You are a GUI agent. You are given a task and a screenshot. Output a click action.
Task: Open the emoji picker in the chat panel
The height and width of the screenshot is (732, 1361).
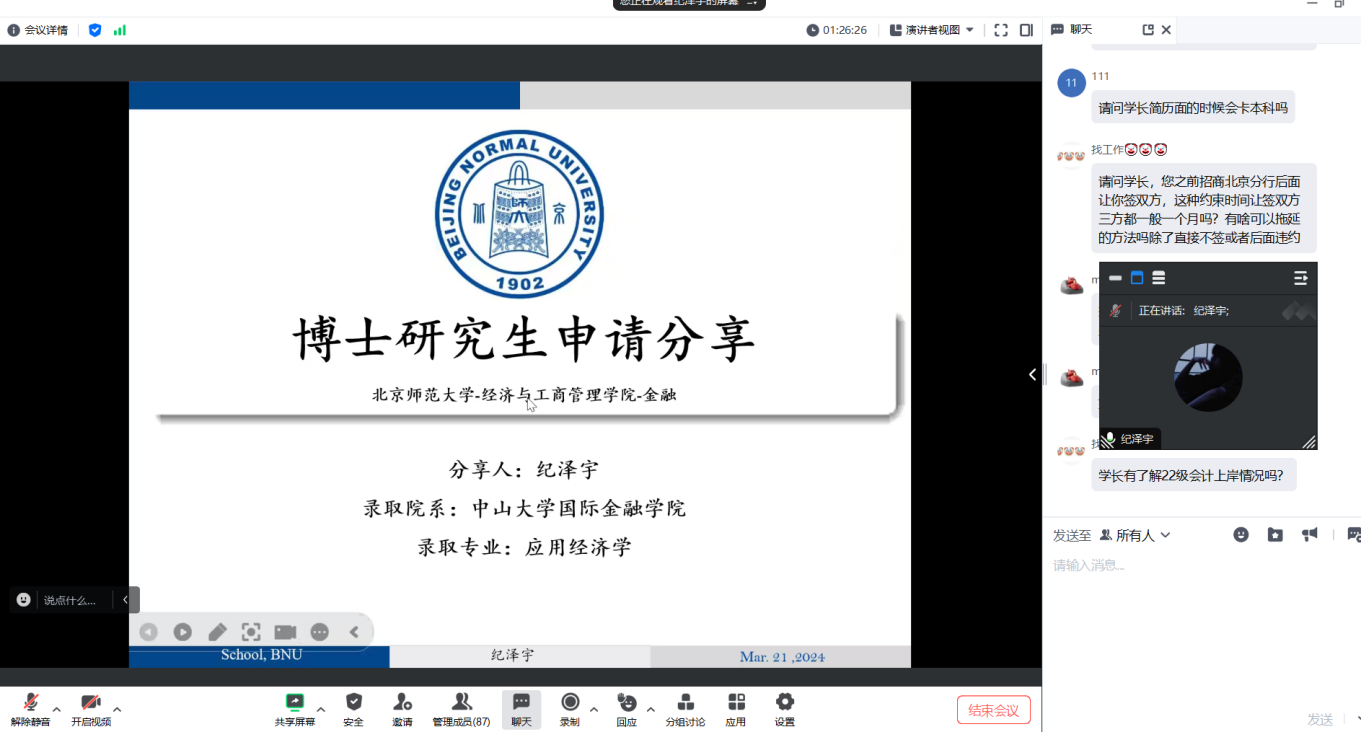coord(1241,535)
